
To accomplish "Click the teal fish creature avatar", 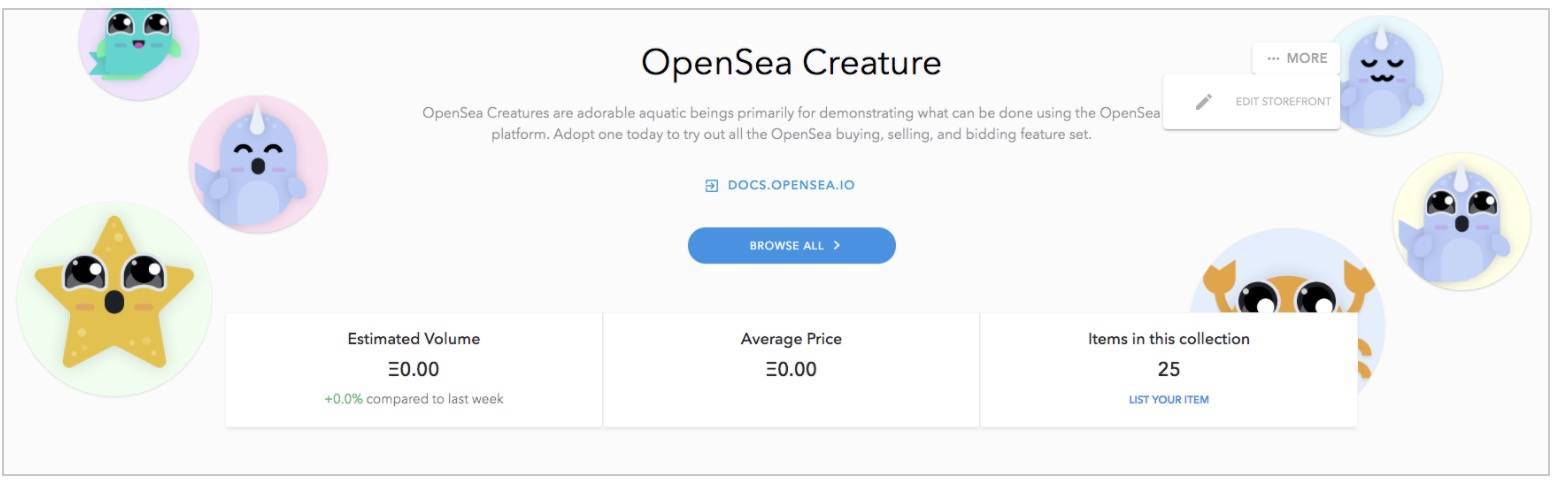I will click(139, 44).
